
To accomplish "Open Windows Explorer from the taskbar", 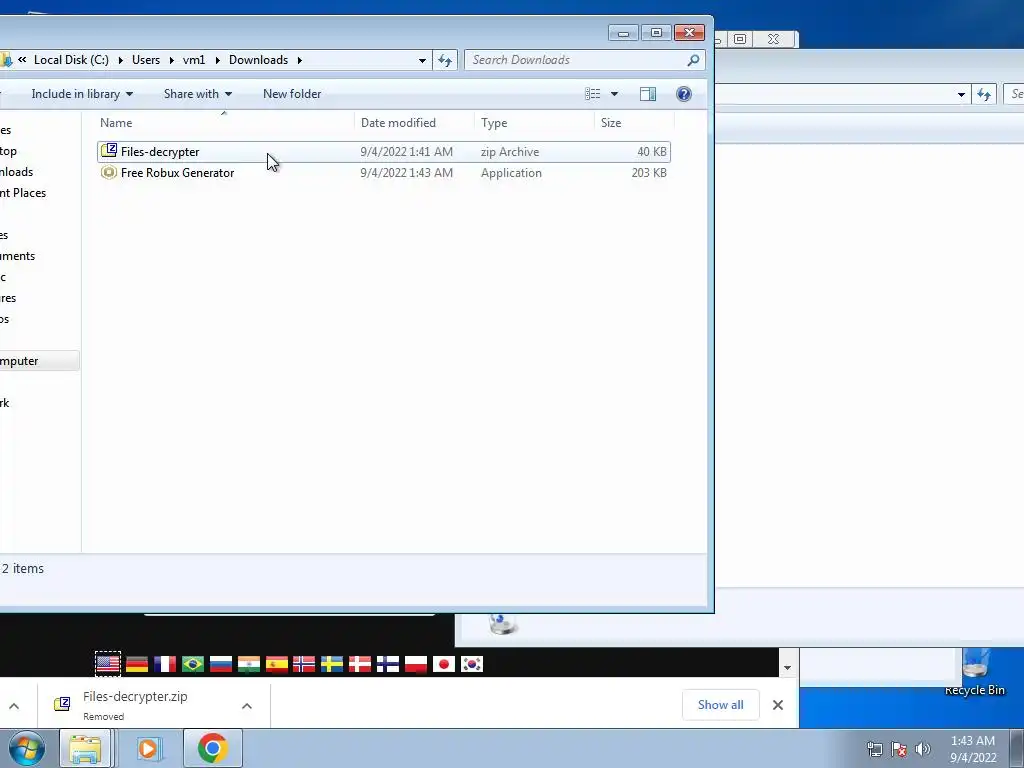I will pyautogui.click(x=86, y=748).
